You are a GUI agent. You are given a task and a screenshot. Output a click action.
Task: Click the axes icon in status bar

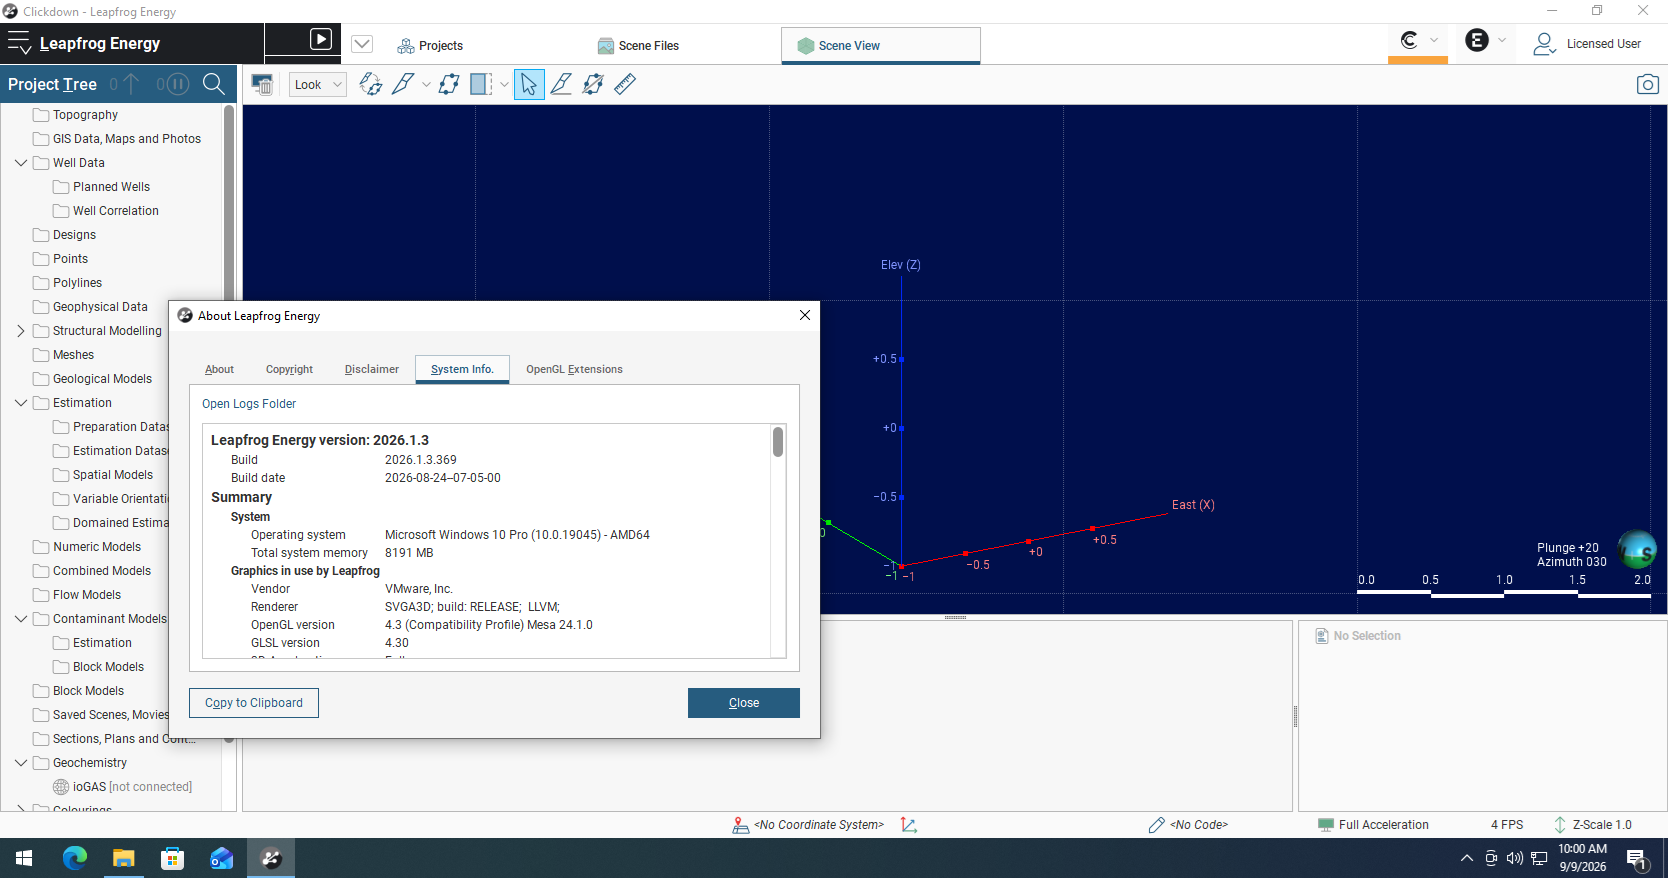click(909, 825)
